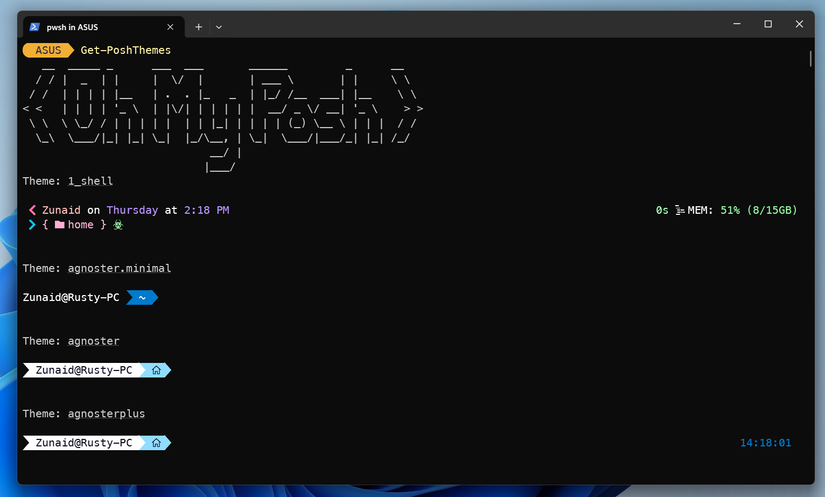Click the OhMyPosh ASCII art banner

(x=223, y=118)
